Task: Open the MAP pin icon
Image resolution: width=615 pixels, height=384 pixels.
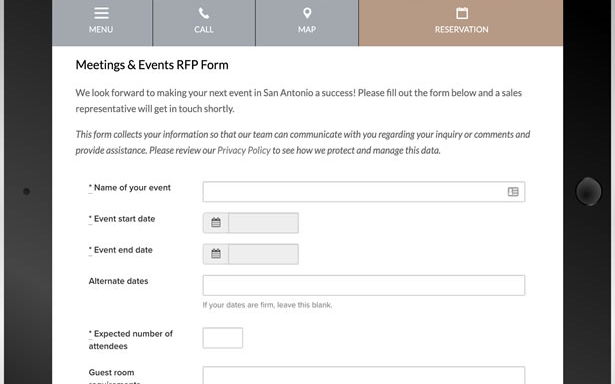Action: tap(307, 13)
